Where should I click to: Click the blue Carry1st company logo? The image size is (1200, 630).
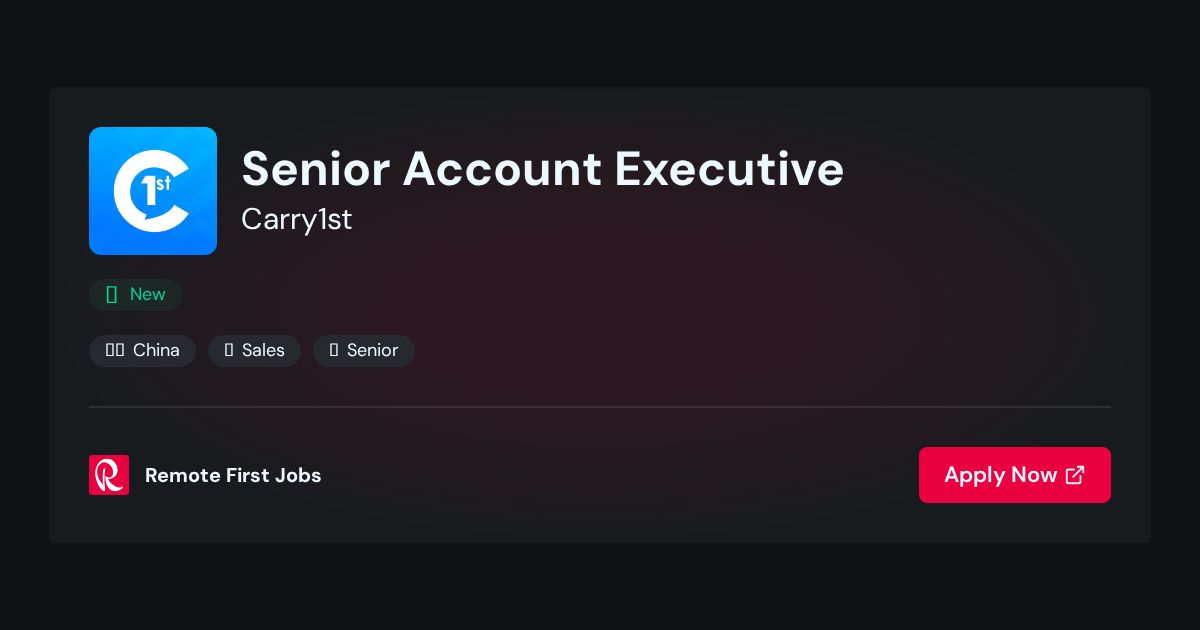pos(153,191)
